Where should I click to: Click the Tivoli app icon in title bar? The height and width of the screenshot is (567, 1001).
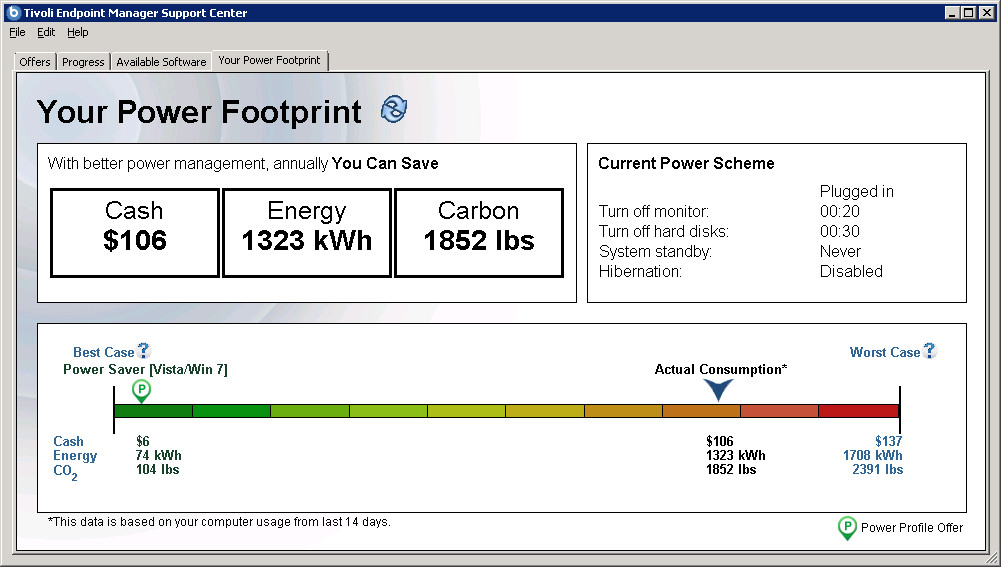coord(14,13)
